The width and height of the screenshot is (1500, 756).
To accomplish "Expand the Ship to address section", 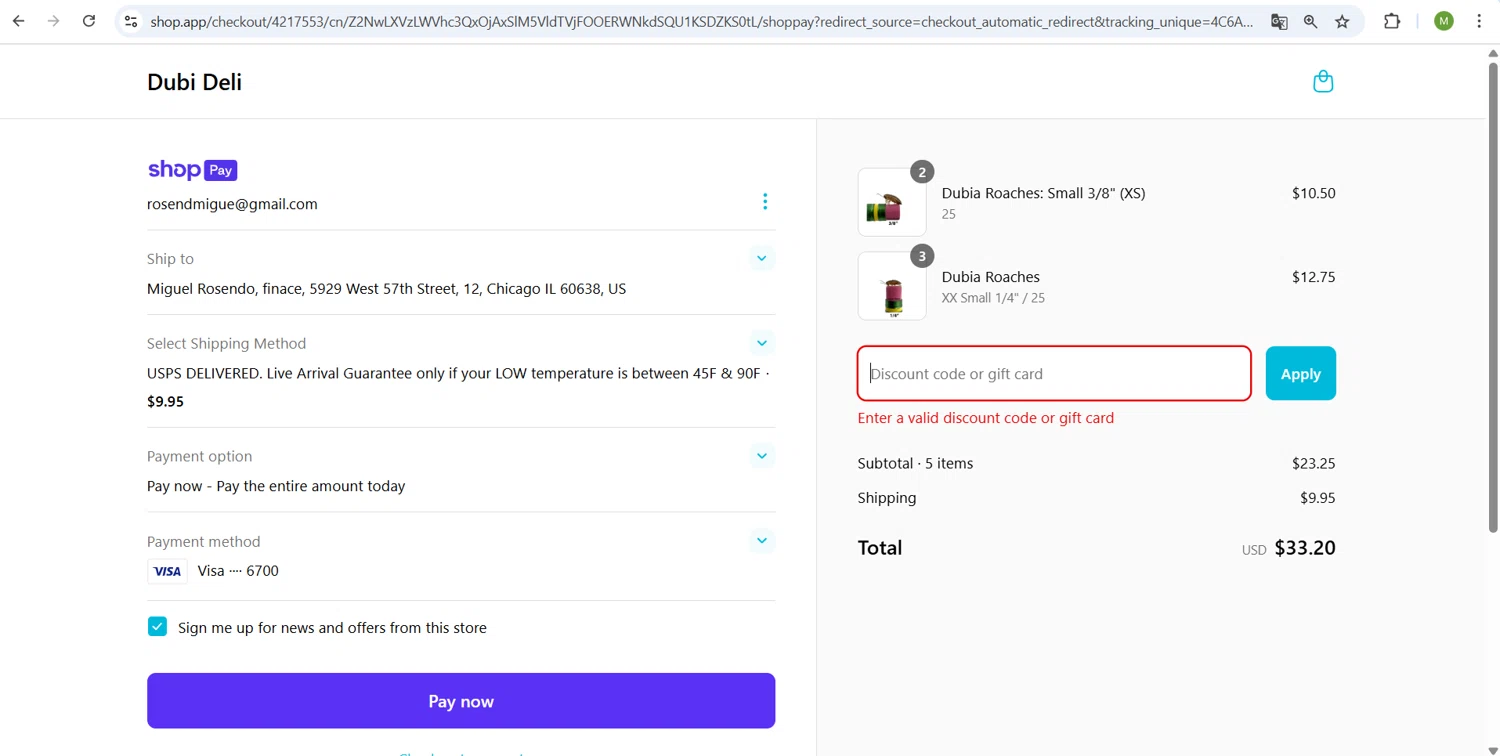I will point(761,259).
